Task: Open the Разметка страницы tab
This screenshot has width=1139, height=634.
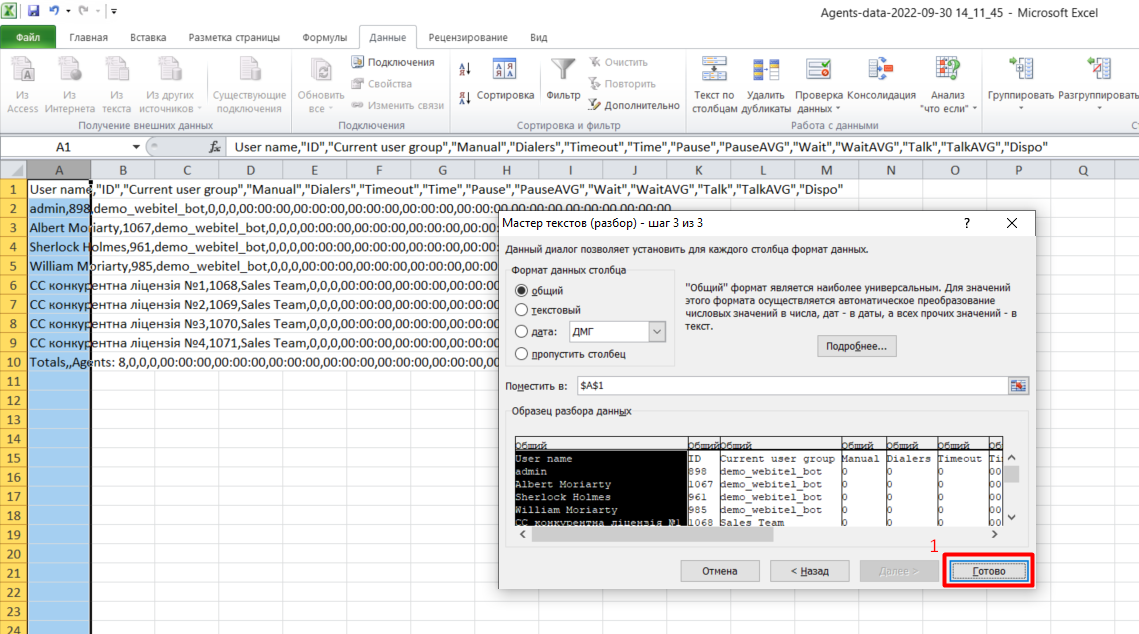Action: [234, 37]
